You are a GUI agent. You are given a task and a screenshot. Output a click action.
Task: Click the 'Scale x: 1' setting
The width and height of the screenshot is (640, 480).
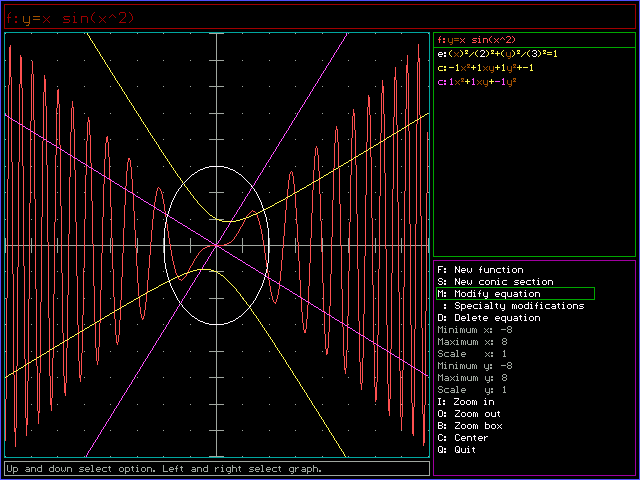(472, 353)
